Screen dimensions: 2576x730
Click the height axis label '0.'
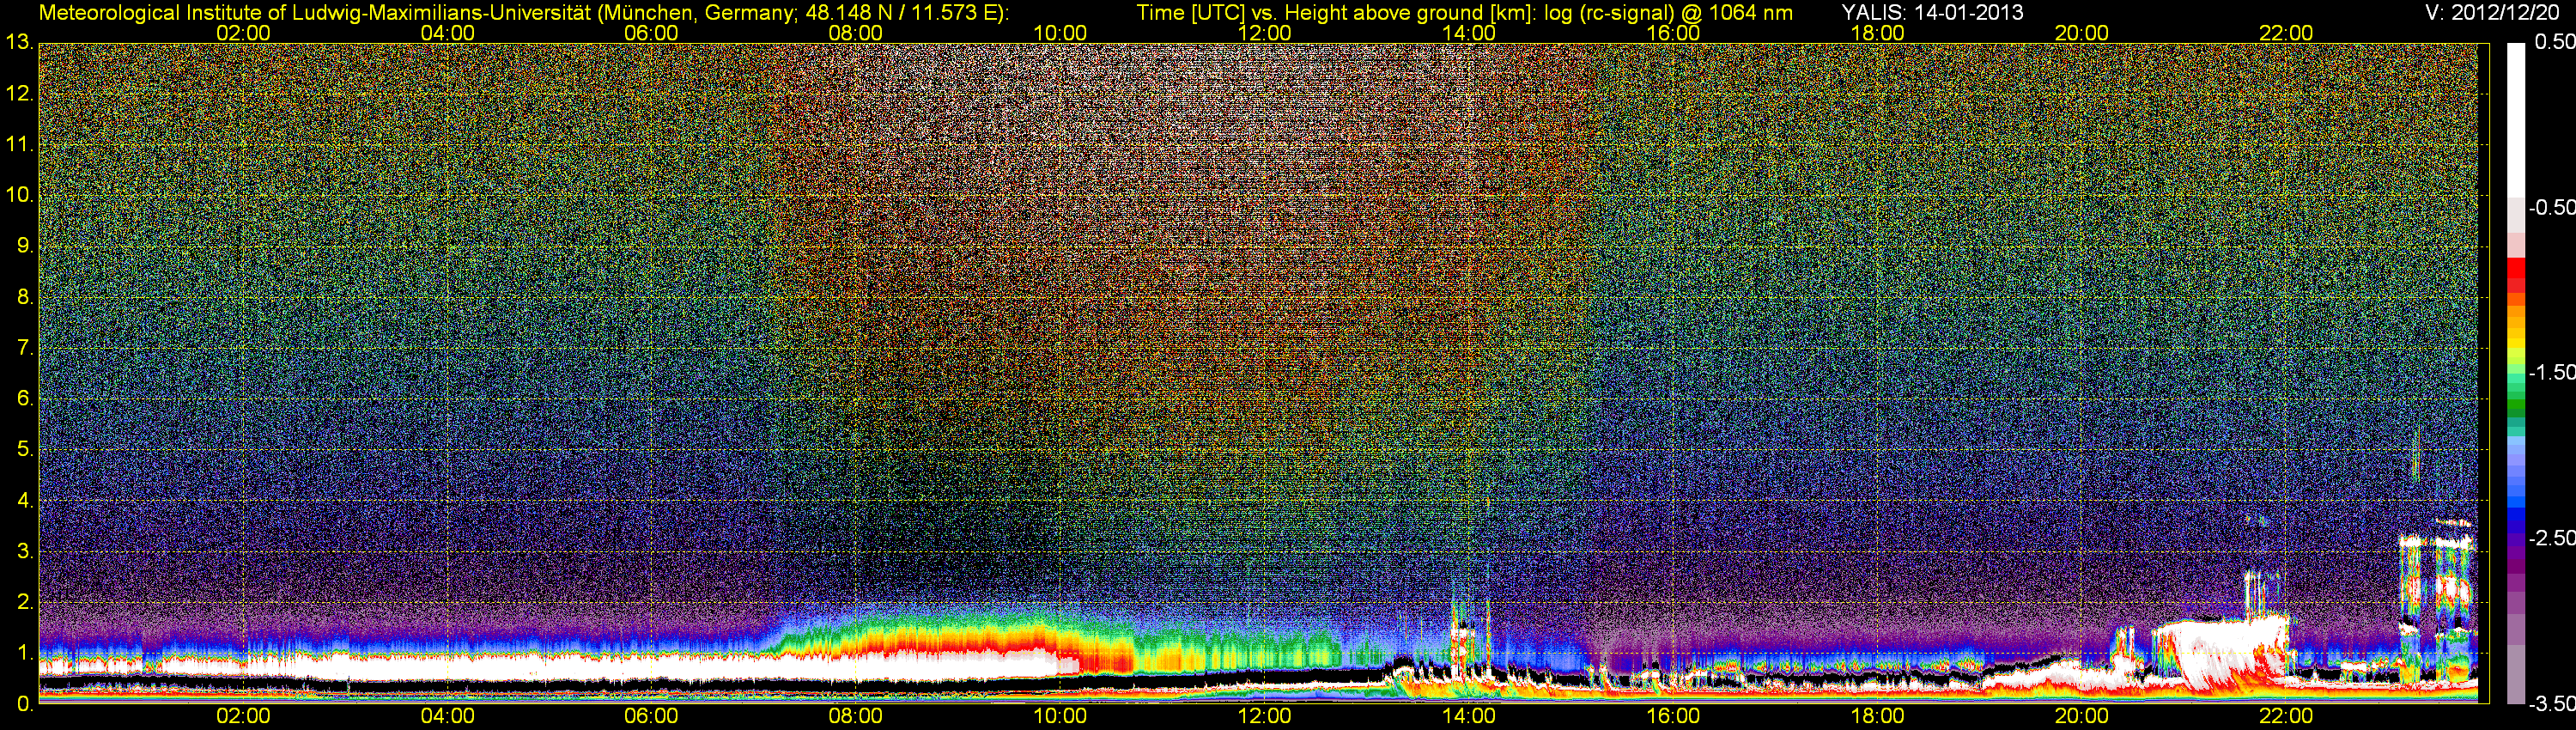pyautogui.click(x=25, y=704)
